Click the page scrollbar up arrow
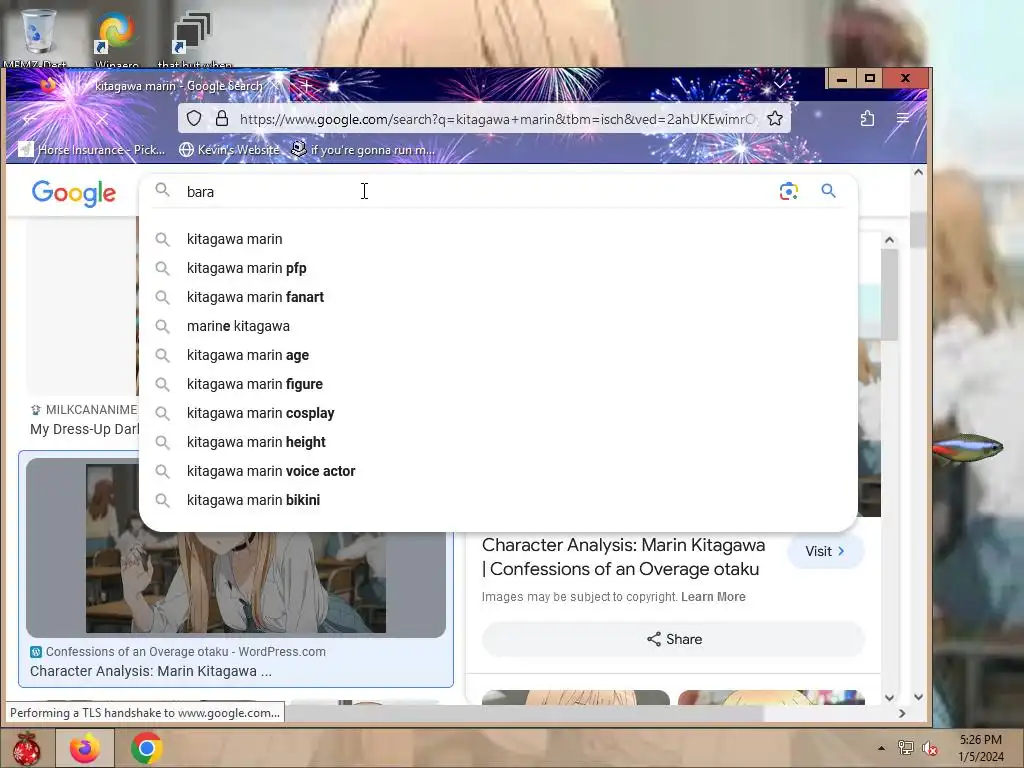Viewport: 1024px width, 768px height. click(x=918, y=172)
